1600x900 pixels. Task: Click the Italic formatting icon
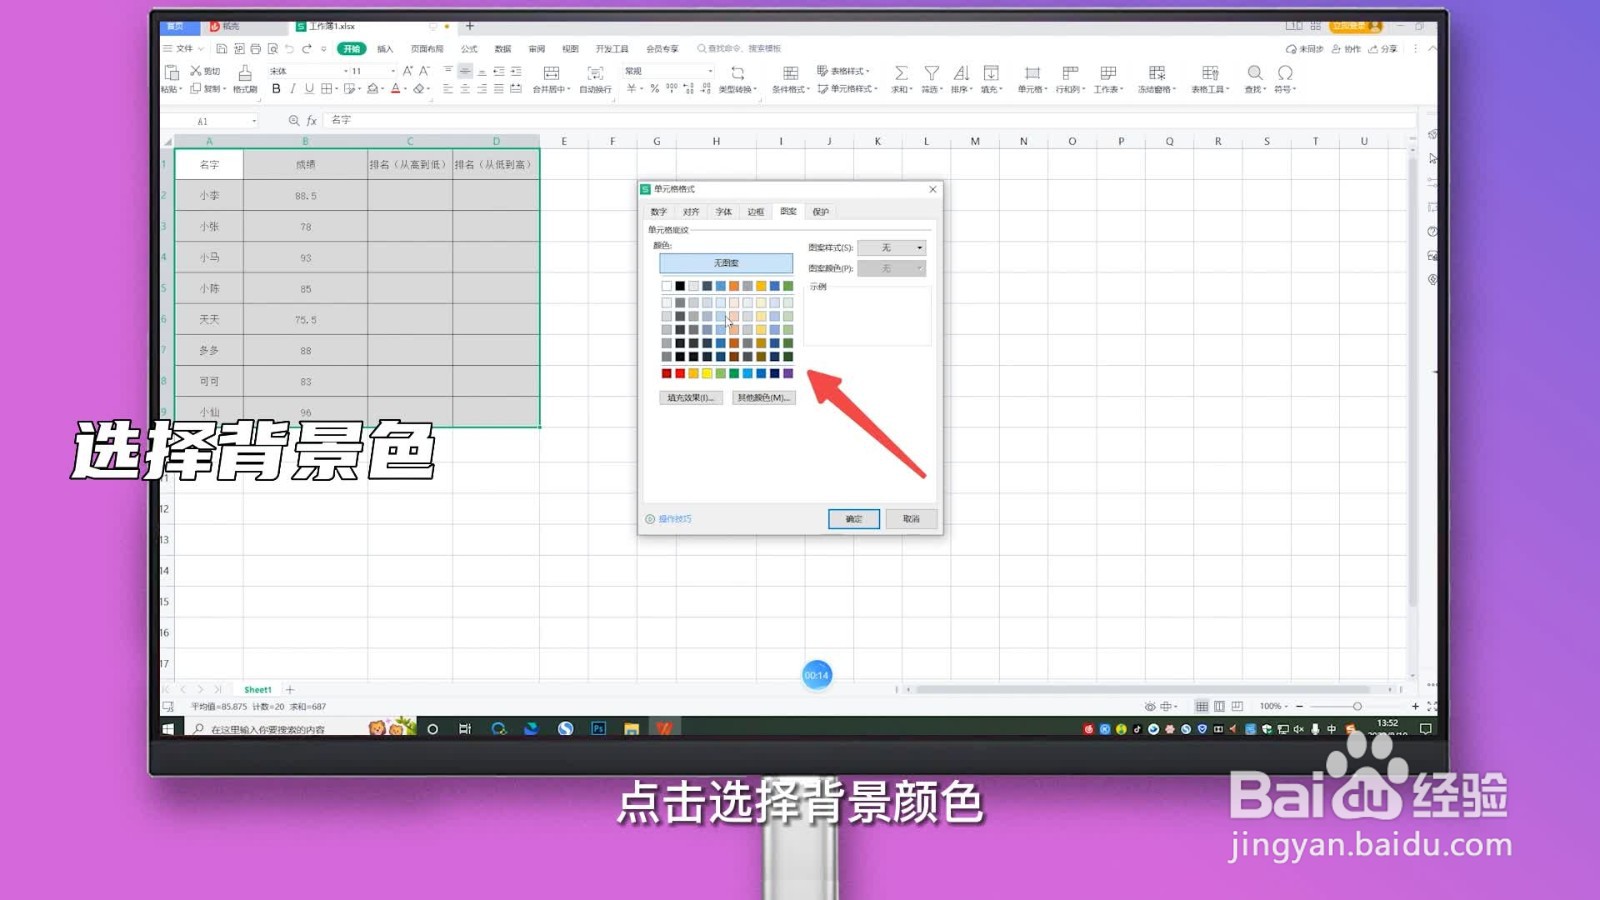coord(292,89)
